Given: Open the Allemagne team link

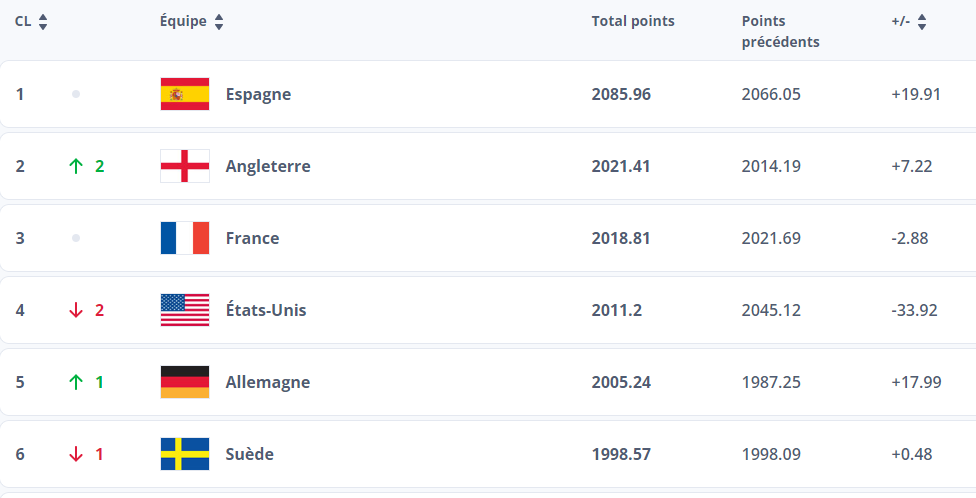Looking at the screenshot, I should [x=268, y=382].
